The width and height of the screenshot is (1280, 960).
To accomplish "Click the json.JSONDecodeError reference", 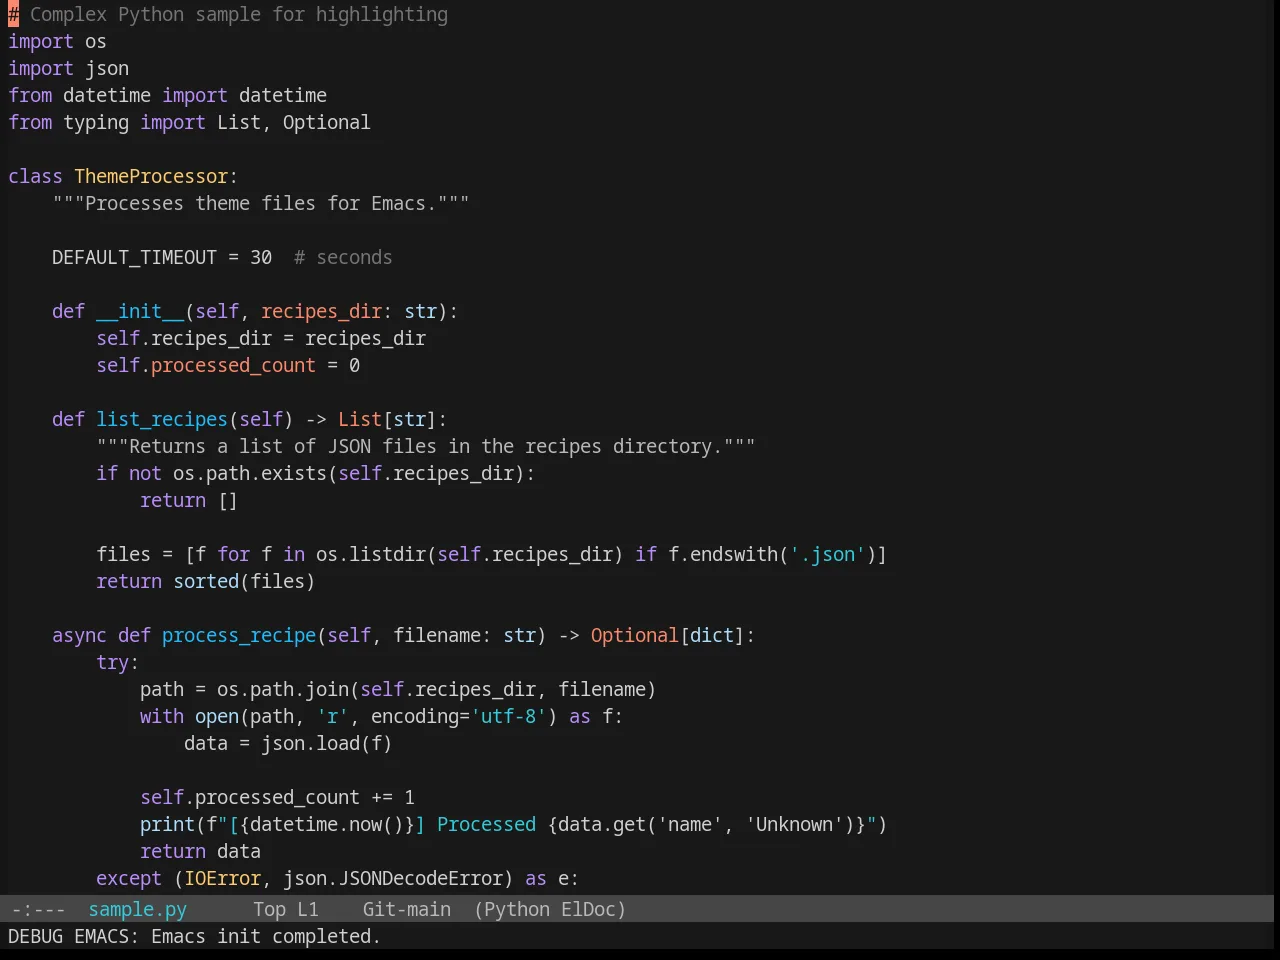I will (x=393, y=878).
